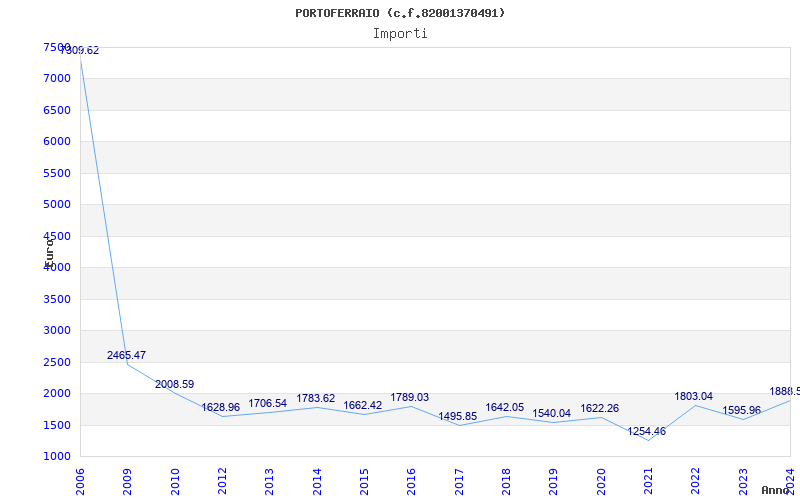Click the PORTOFERRAIO chart title

(x=400, y=13)
